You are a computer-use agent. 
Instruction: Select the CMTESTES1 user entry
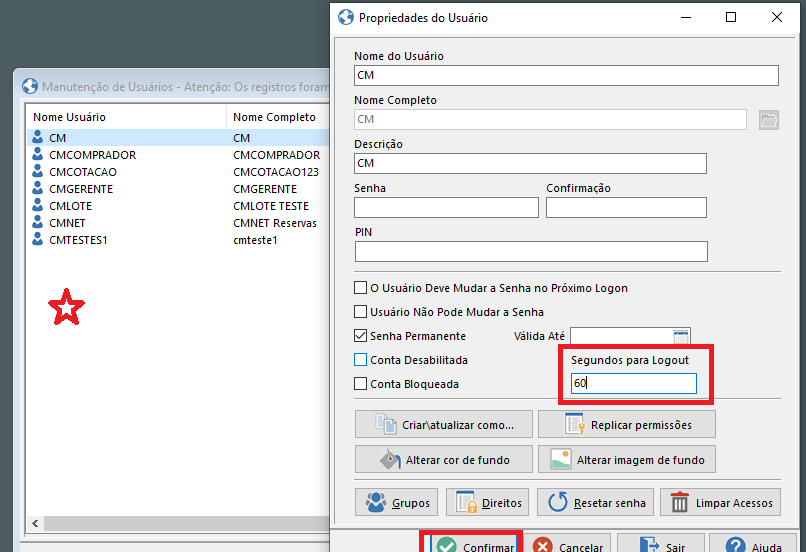[x=178, y=240]
